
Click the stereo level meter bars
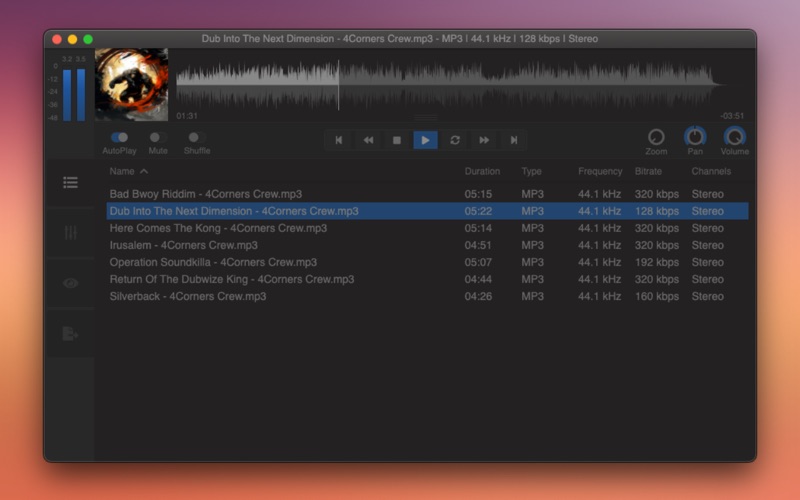[x=74, y=94]
